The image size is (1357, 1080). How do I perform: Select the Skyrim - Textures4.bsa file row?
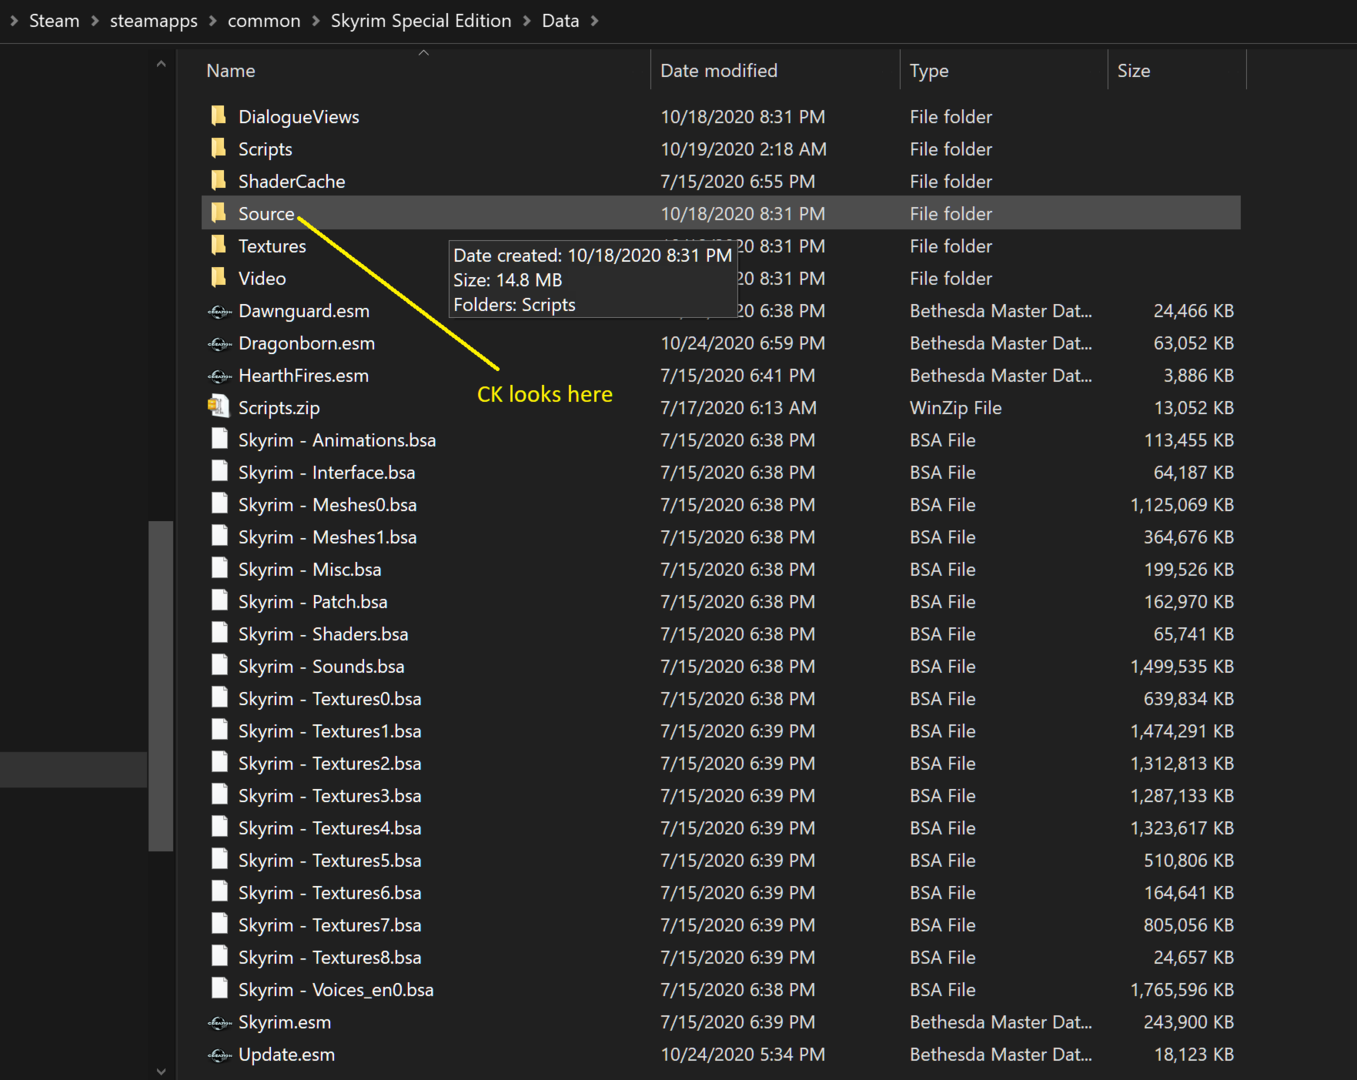[720, 828]
